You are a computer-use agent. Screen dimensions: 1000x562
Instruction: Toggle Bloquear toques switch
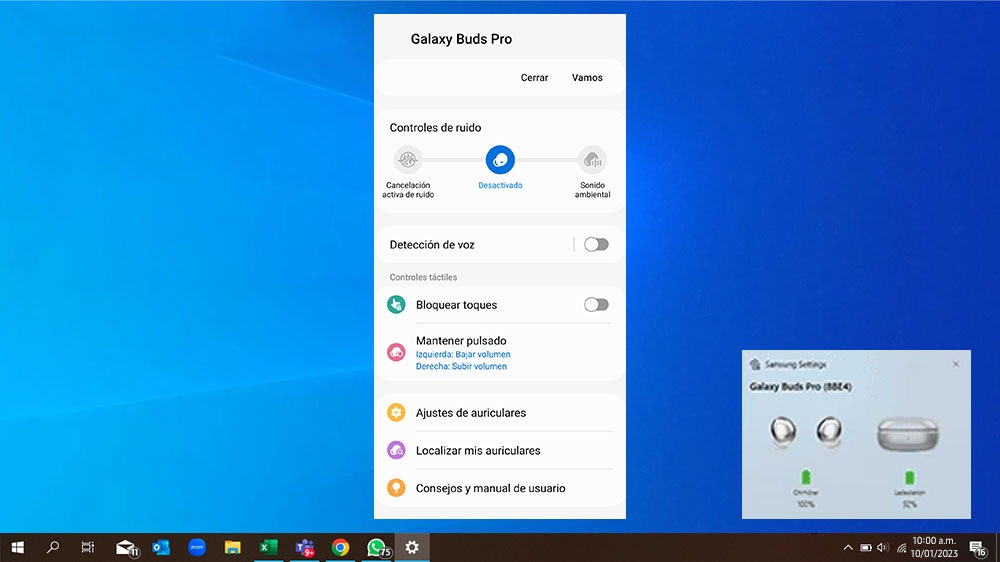click(x=596, y=305)
